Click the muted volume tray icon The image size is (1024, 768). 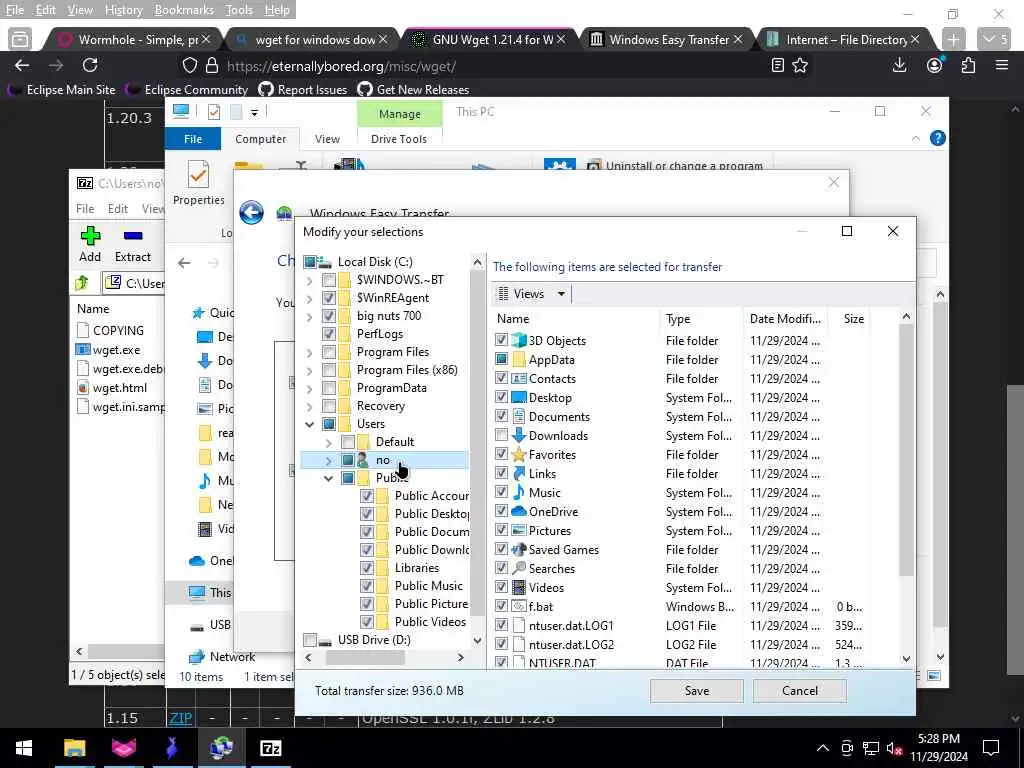894,748
